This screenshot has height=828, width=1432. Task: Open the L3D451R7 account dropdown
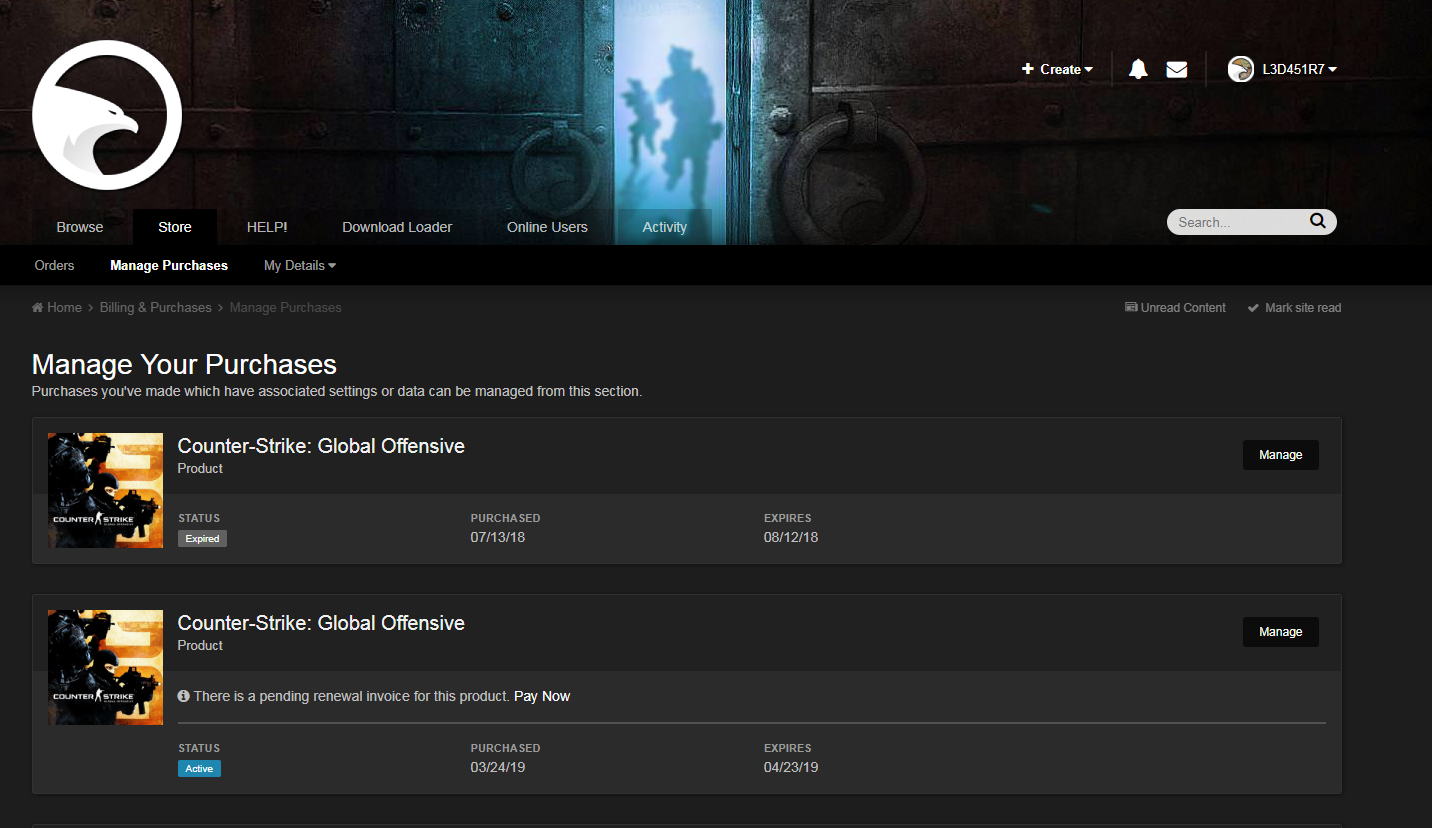(1299, 69)
